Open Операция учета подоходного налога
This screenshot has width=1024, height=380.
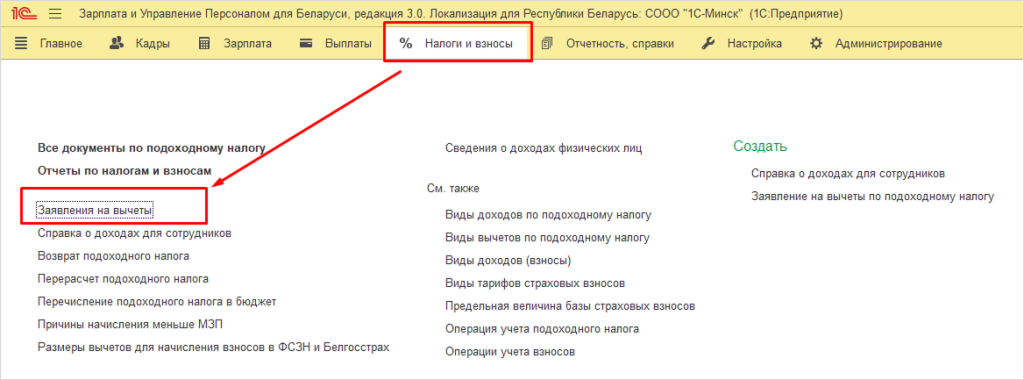pos(541,328)
